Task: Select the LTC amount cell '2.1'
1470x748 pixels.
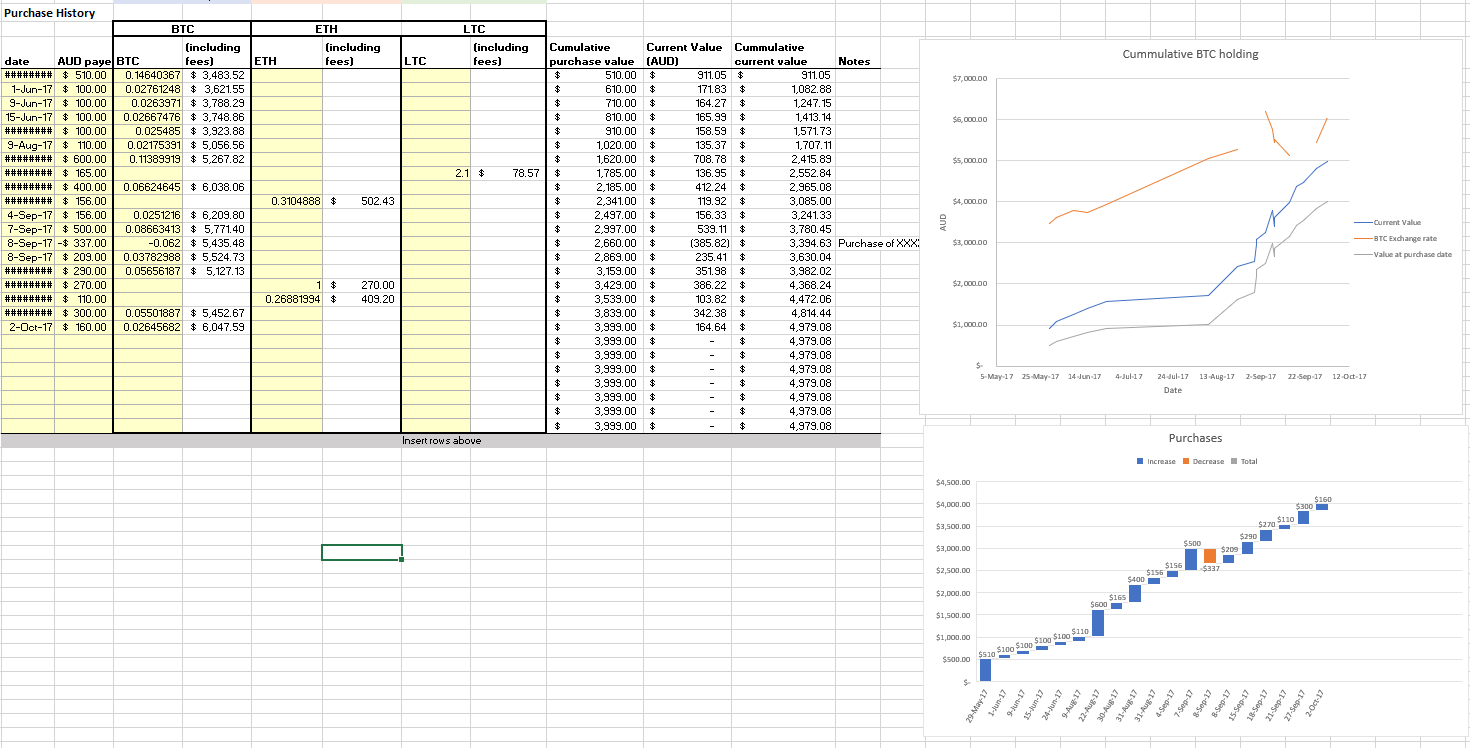Action: (x=436, y=173)
